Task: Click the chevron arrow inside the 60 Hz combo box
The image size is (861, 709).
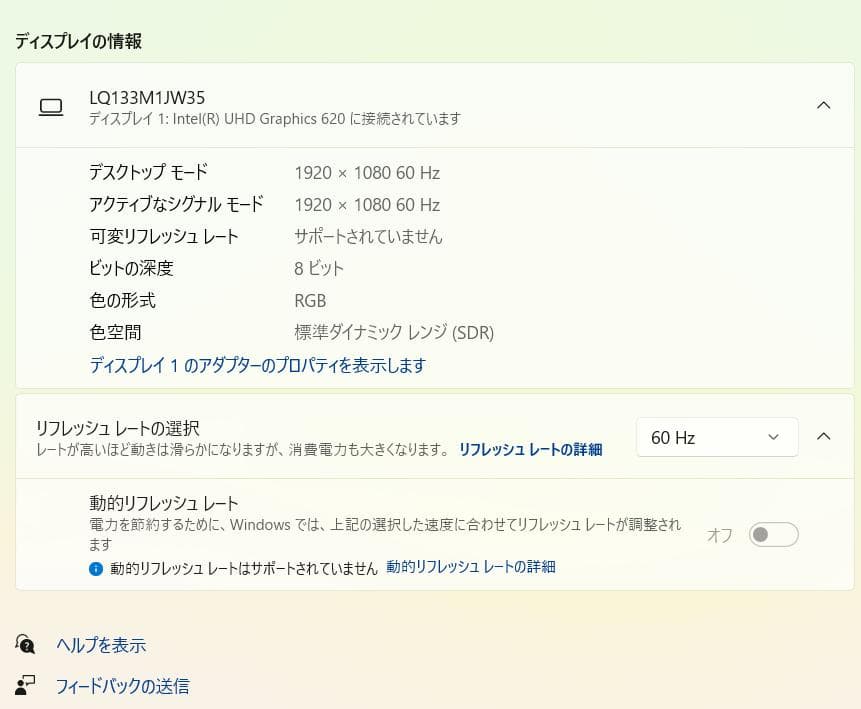Action: point(772,437)
